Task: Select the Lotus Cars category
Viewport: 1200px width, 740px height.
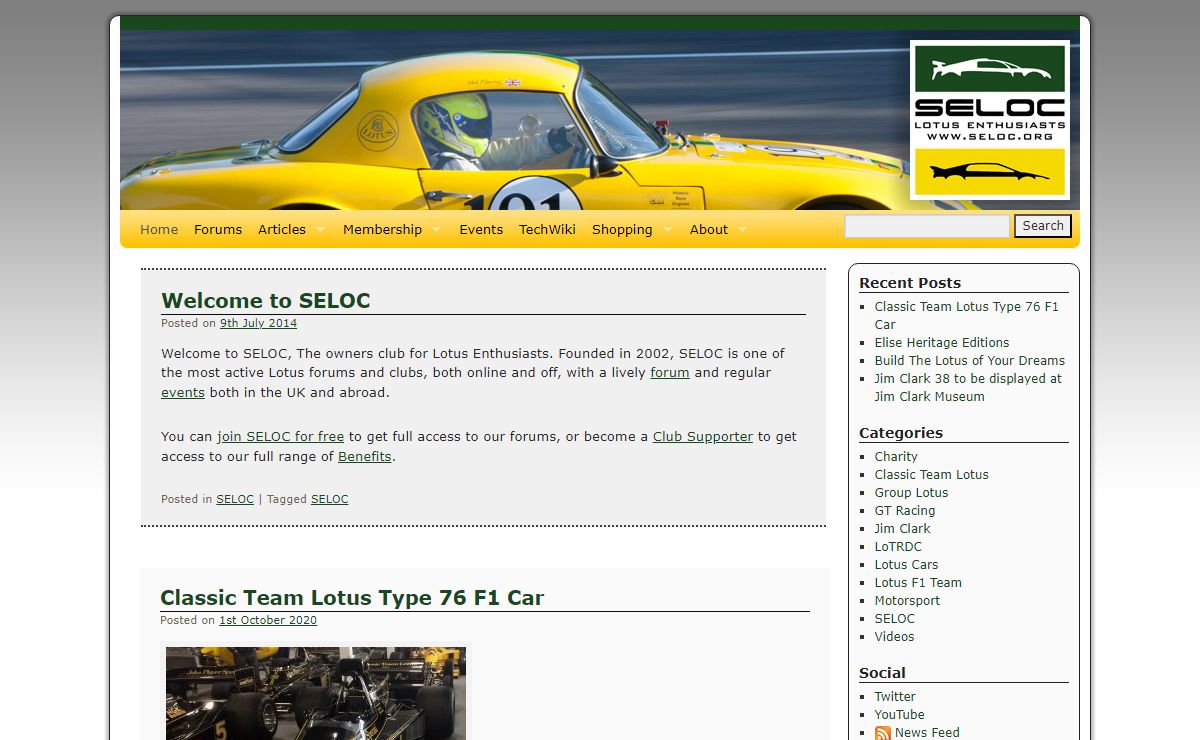Action: (x=906, y=564)
